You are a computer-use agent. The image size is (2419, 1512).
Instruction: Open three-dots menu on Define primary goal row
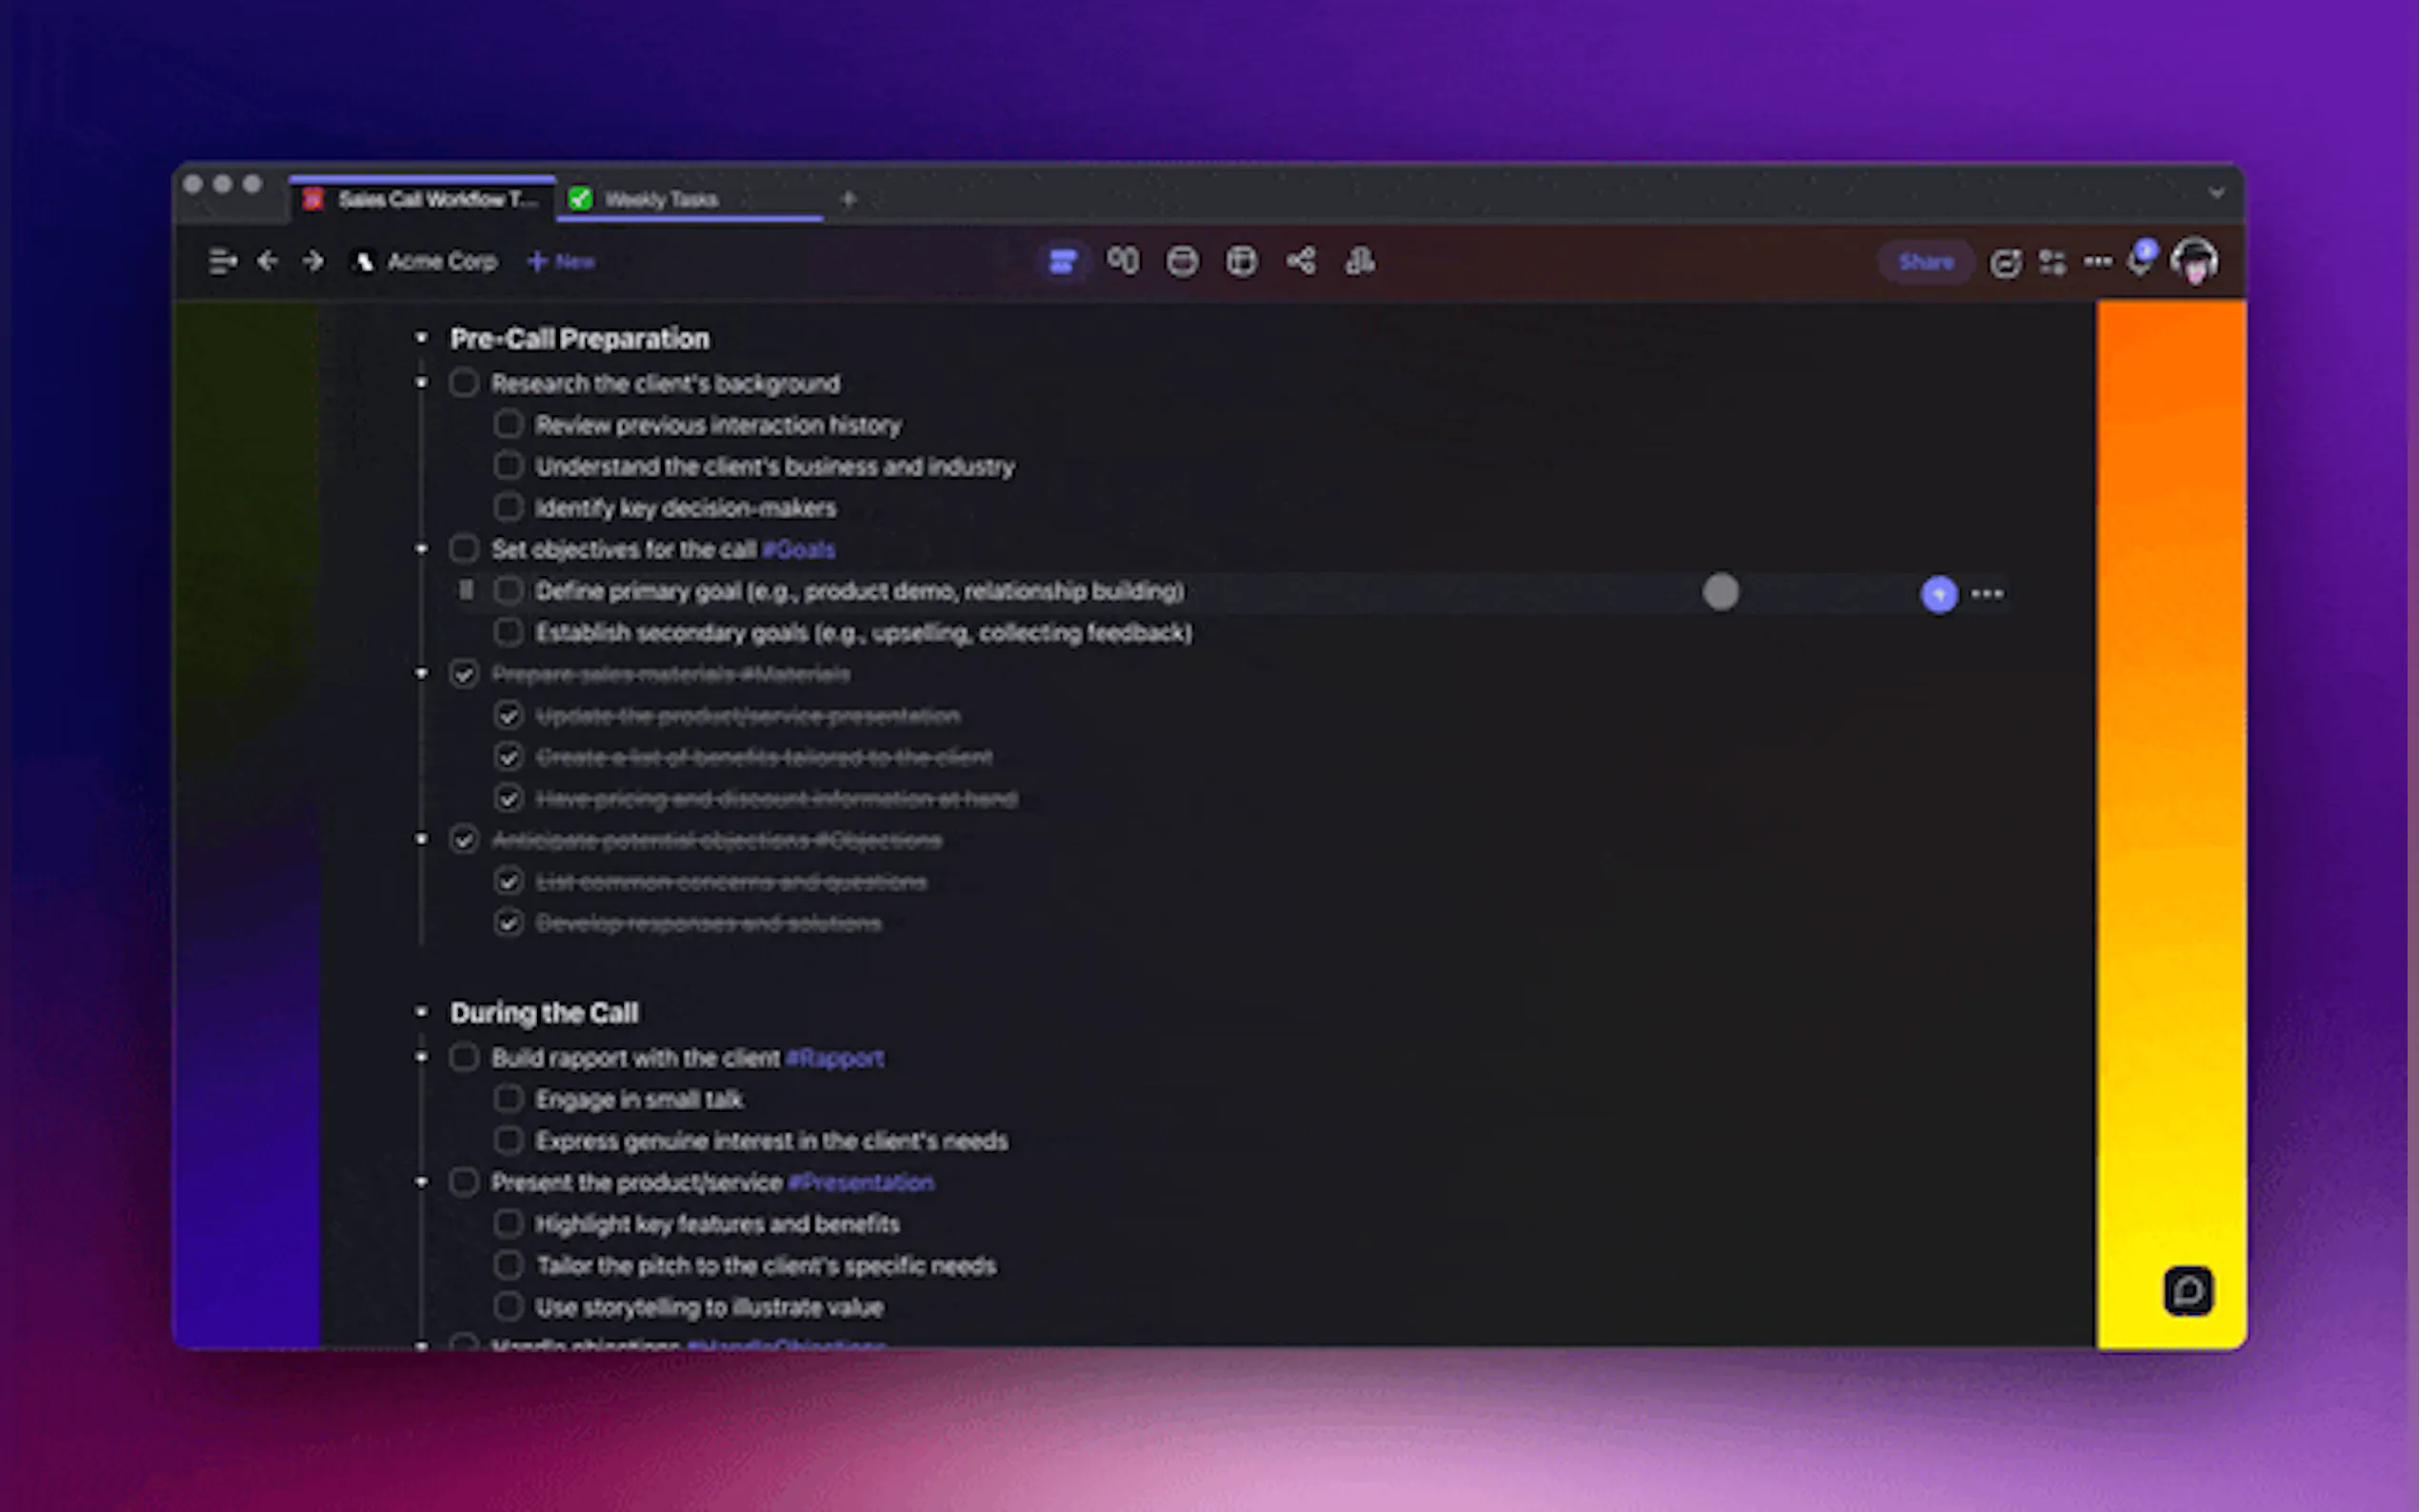click(x=1987, y=594)
